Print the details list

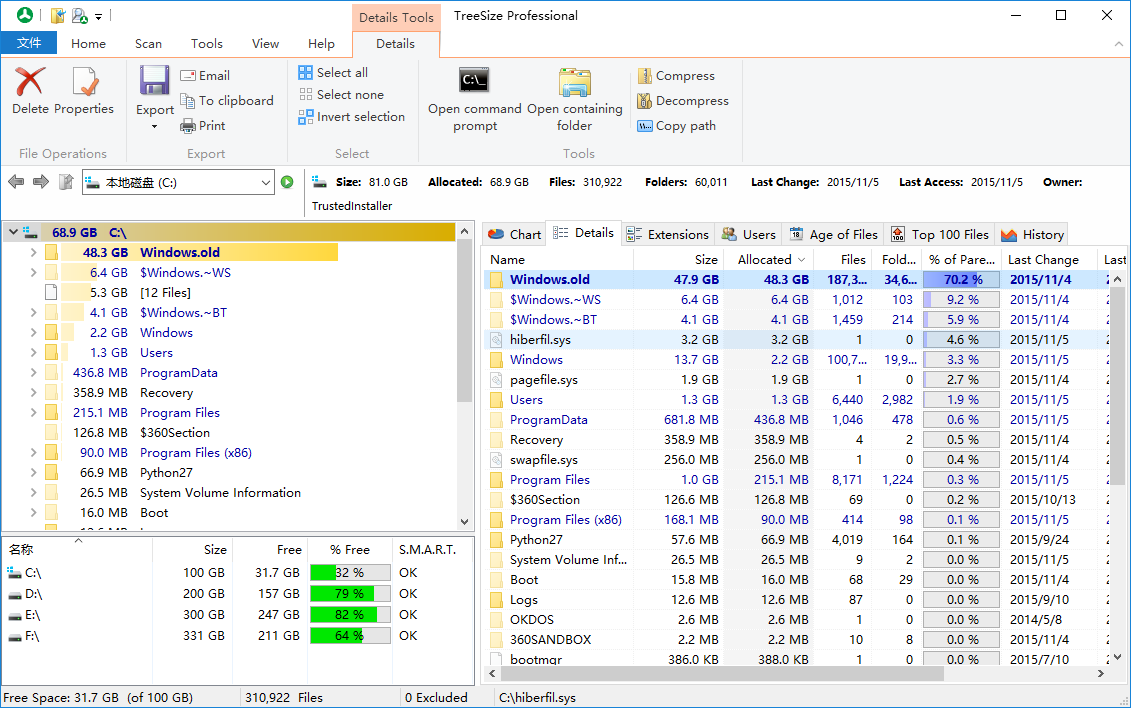[203, 125]
